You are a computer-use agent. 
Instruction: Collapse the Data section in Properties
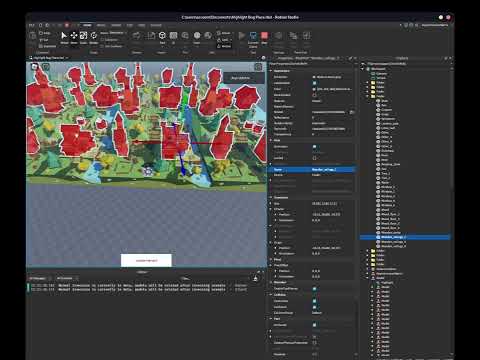[271, 140]
